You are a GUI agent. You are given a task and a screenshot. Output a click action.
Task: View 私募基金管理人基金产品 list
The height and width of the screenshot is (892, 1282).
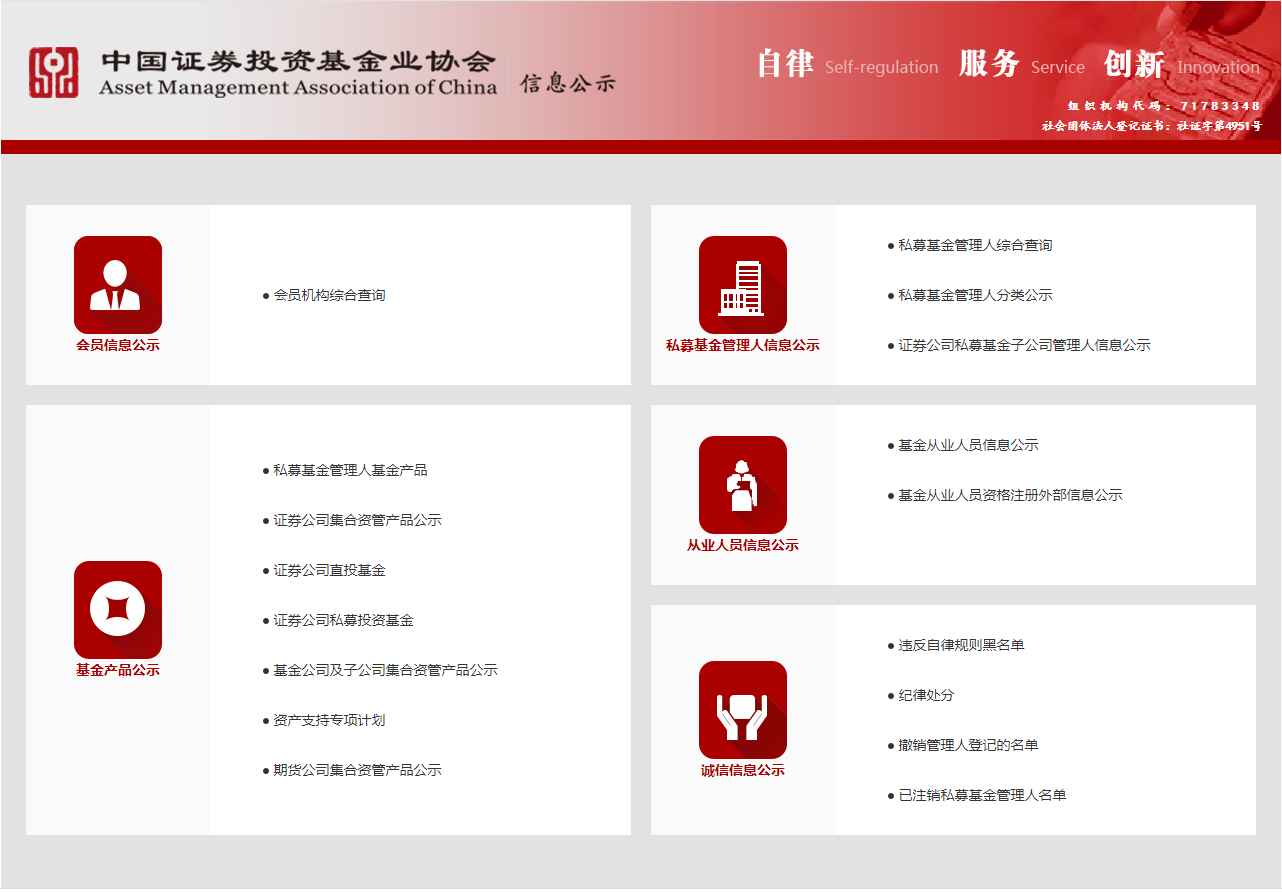coord(350,470)
